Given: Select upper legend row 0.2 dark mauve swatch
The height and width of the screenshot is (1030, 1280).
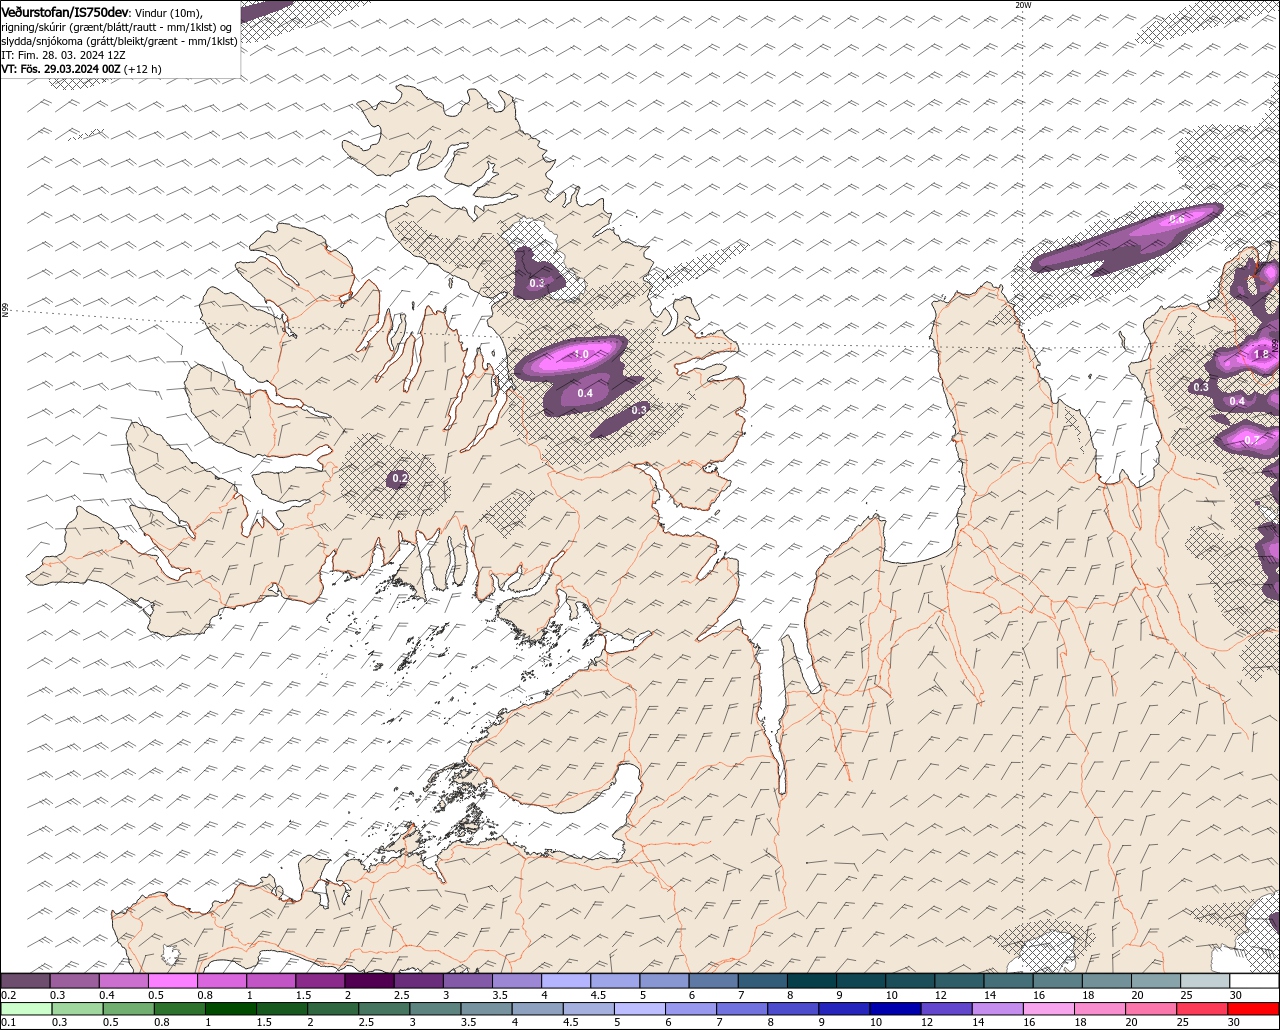Looking at the screenshot, I should 25,981.
